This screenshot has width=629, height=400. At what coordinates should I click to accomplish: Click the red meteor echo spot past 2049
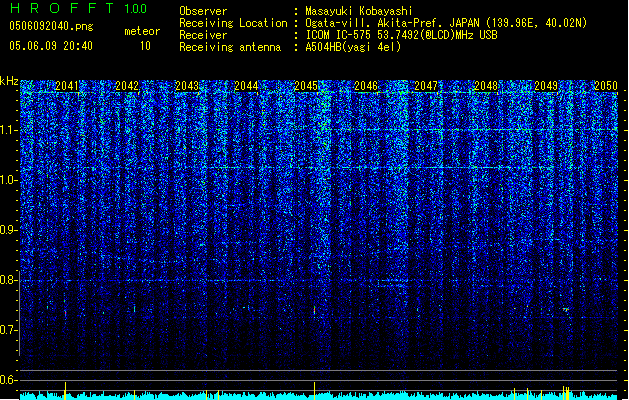click(x=566, y=310)
